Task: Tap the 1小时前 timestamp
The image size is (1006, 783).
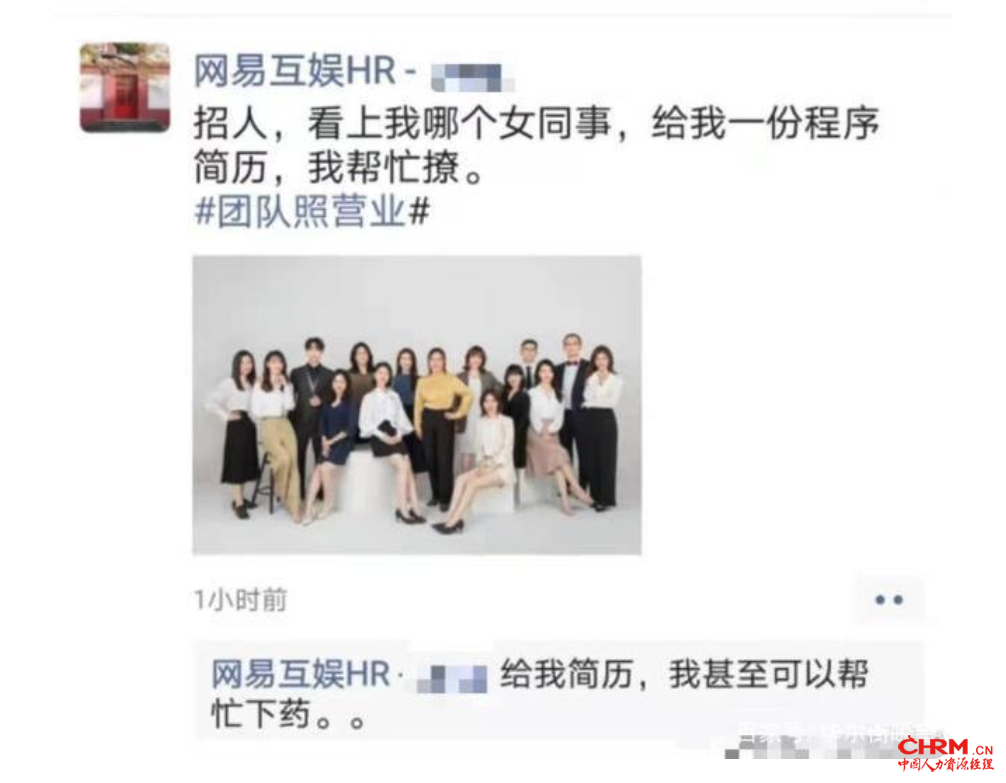Action: pyautogui.click(x=241, y=600)
